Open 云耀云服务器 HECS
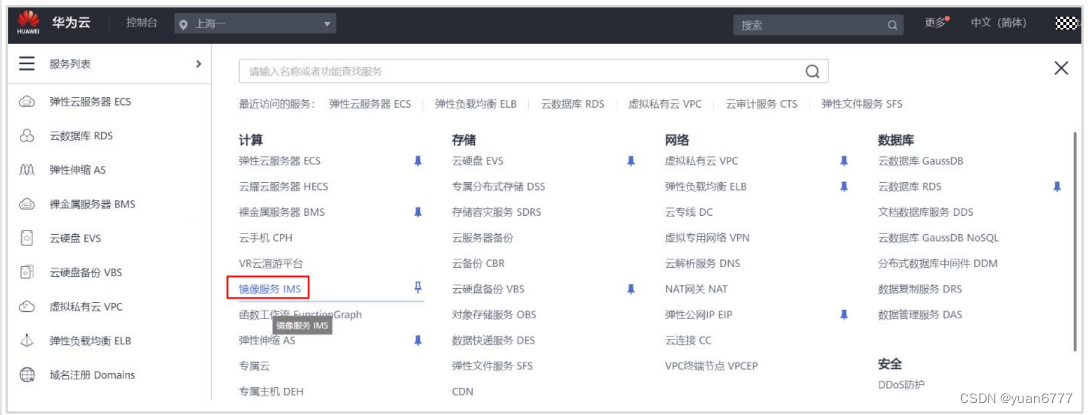The width and height of the screenshot is (1088, 415). tap(283, 187)
